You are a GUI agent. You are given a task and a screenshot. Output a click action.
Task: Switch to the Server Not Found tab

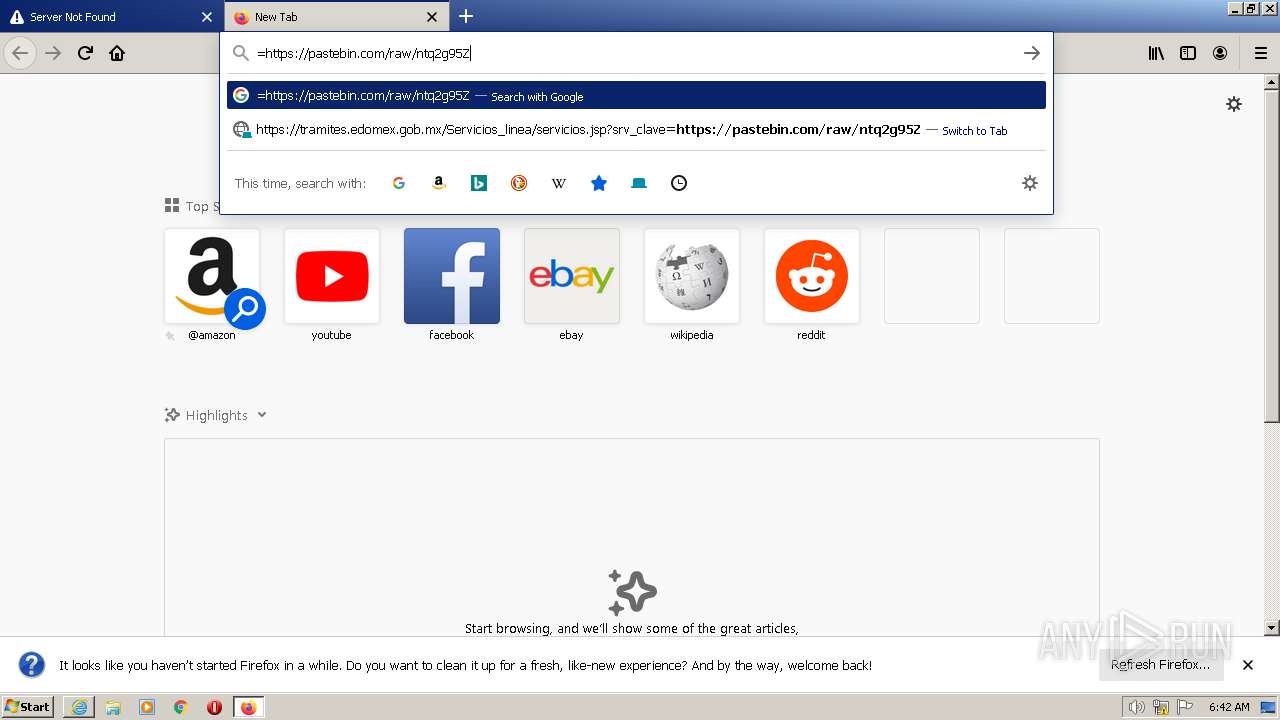[111, 17]
